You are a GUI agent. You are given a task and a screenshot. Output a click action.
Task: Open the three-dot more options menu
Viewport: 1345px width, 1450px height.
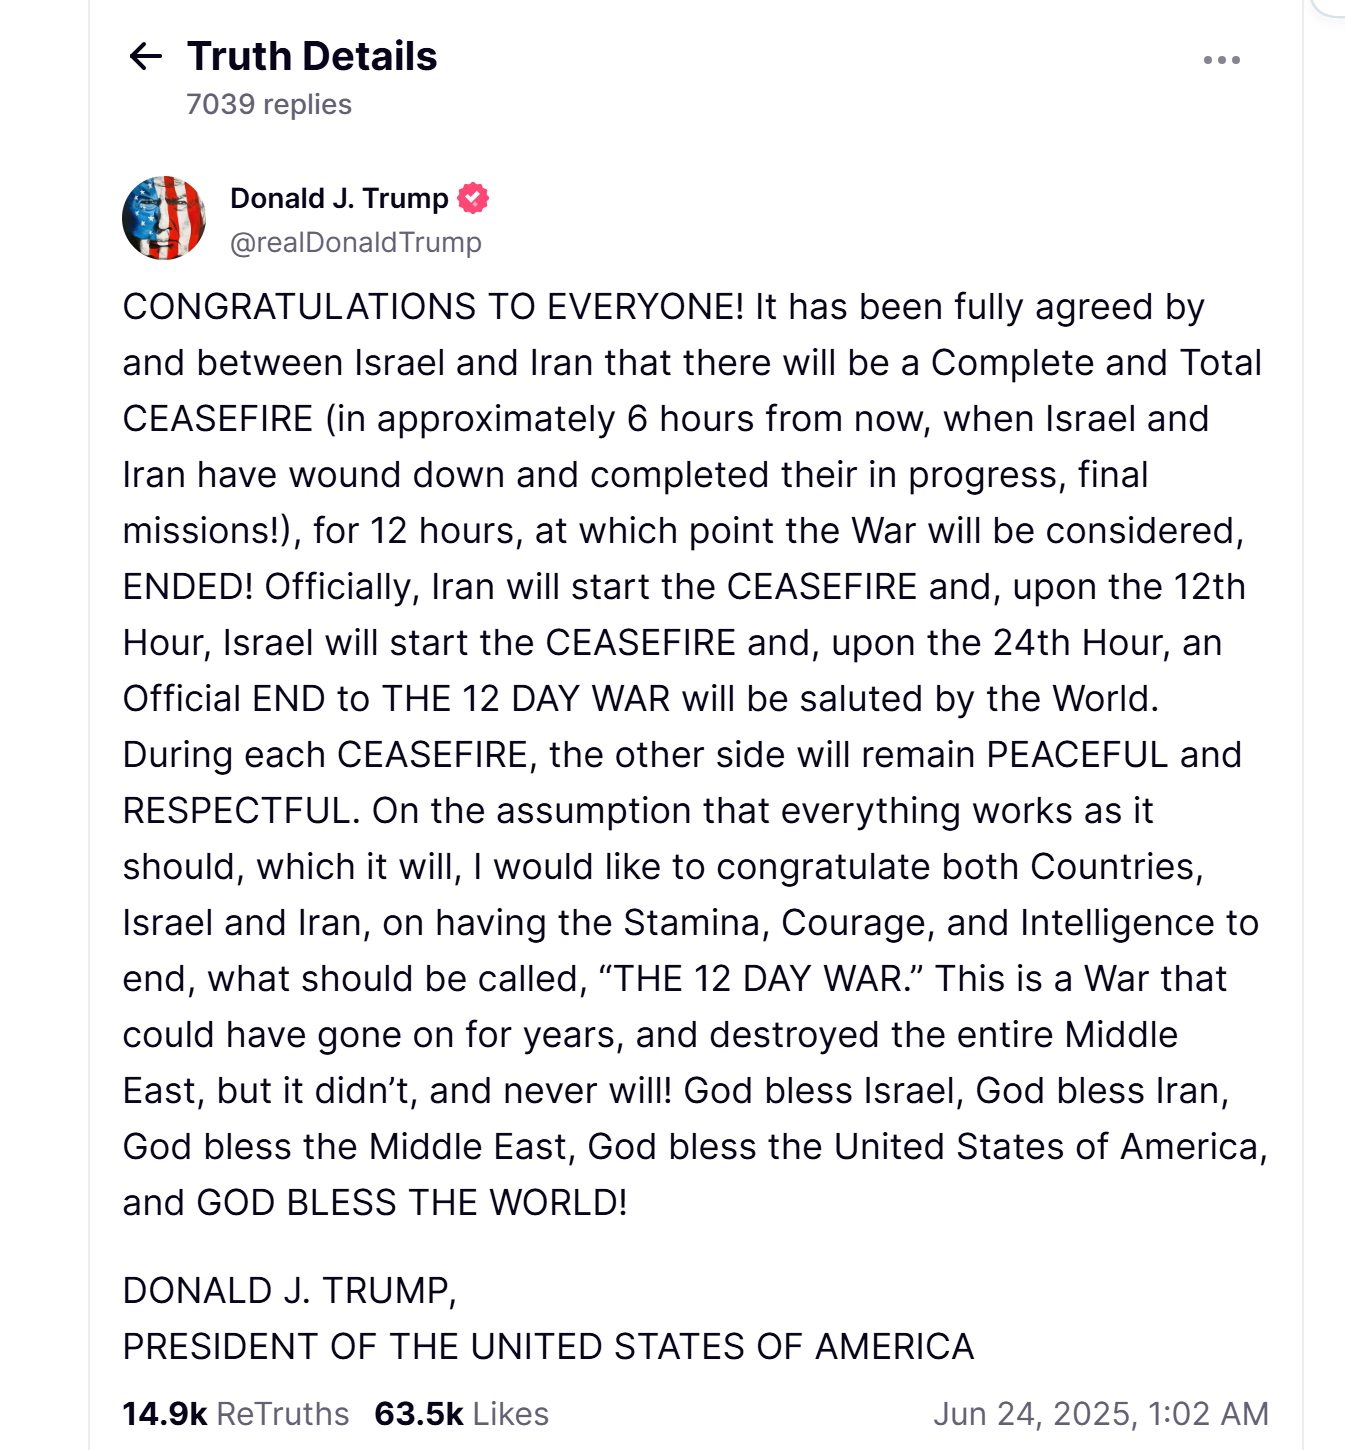1221,60
